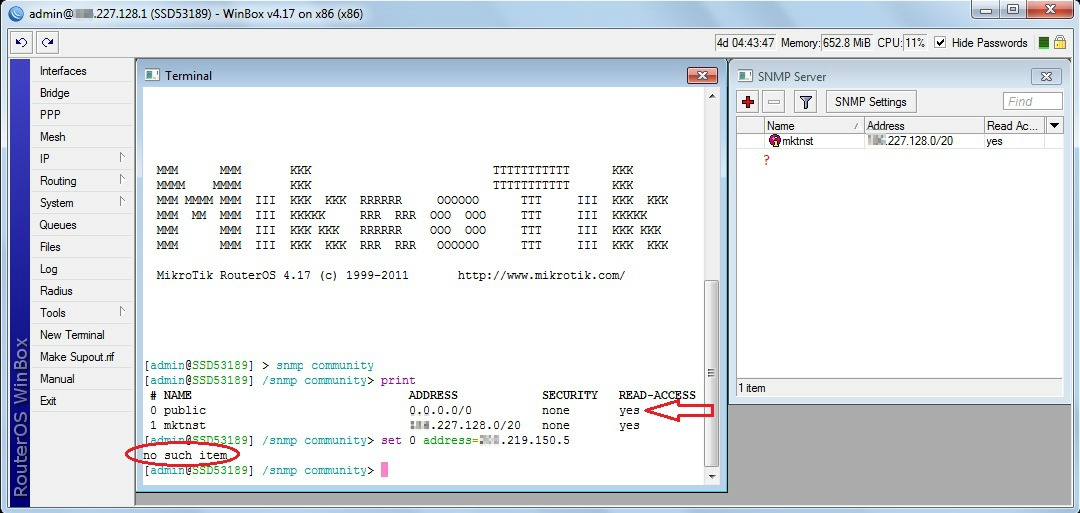Add a new SNMP community (red plus)

click(x=748, y=102)
